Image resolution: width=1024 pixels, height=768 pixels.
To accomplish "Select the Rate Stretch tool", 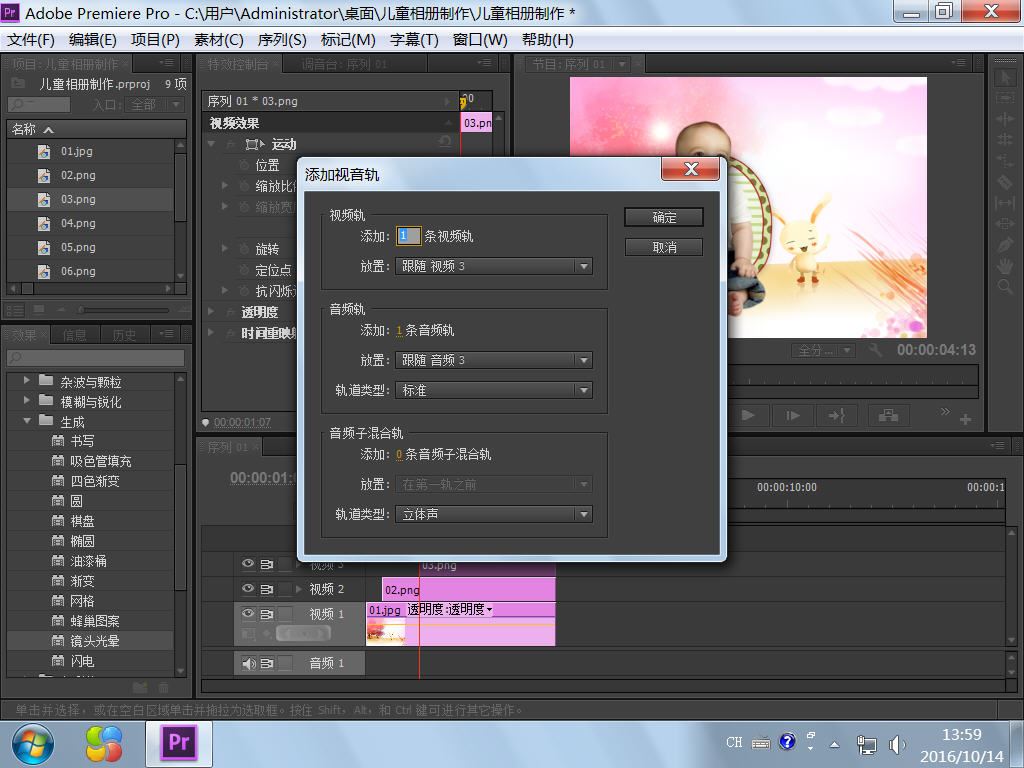I will [1004, 161].
